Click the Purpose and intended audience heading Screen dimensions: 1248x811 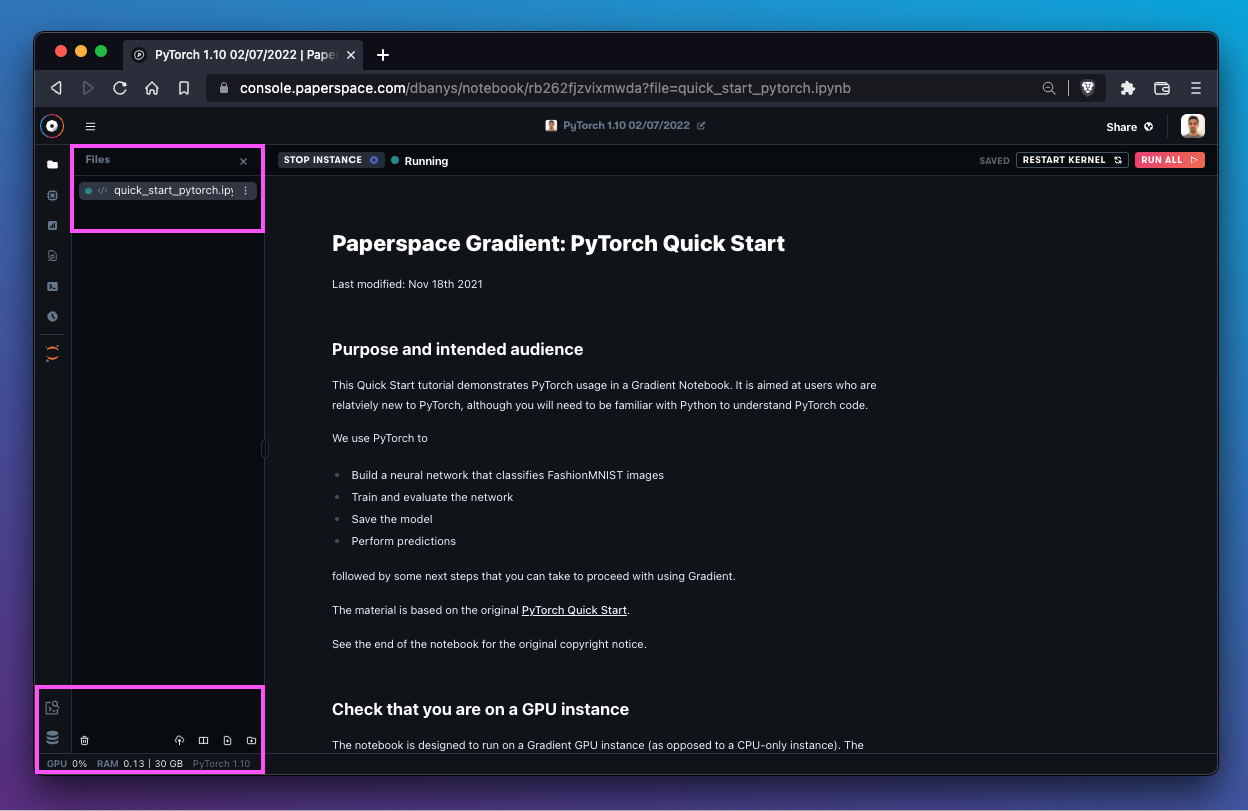pyautogui.click(x=457, y=349)
